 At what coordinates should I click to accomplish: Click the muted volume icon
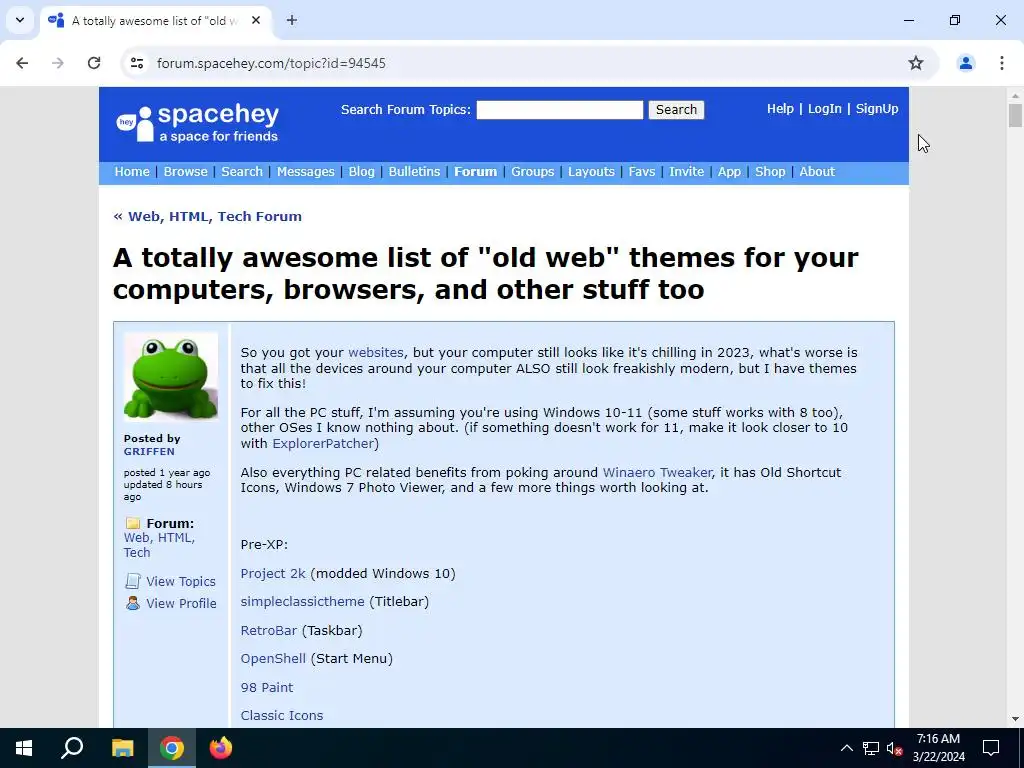coord(895,748)
